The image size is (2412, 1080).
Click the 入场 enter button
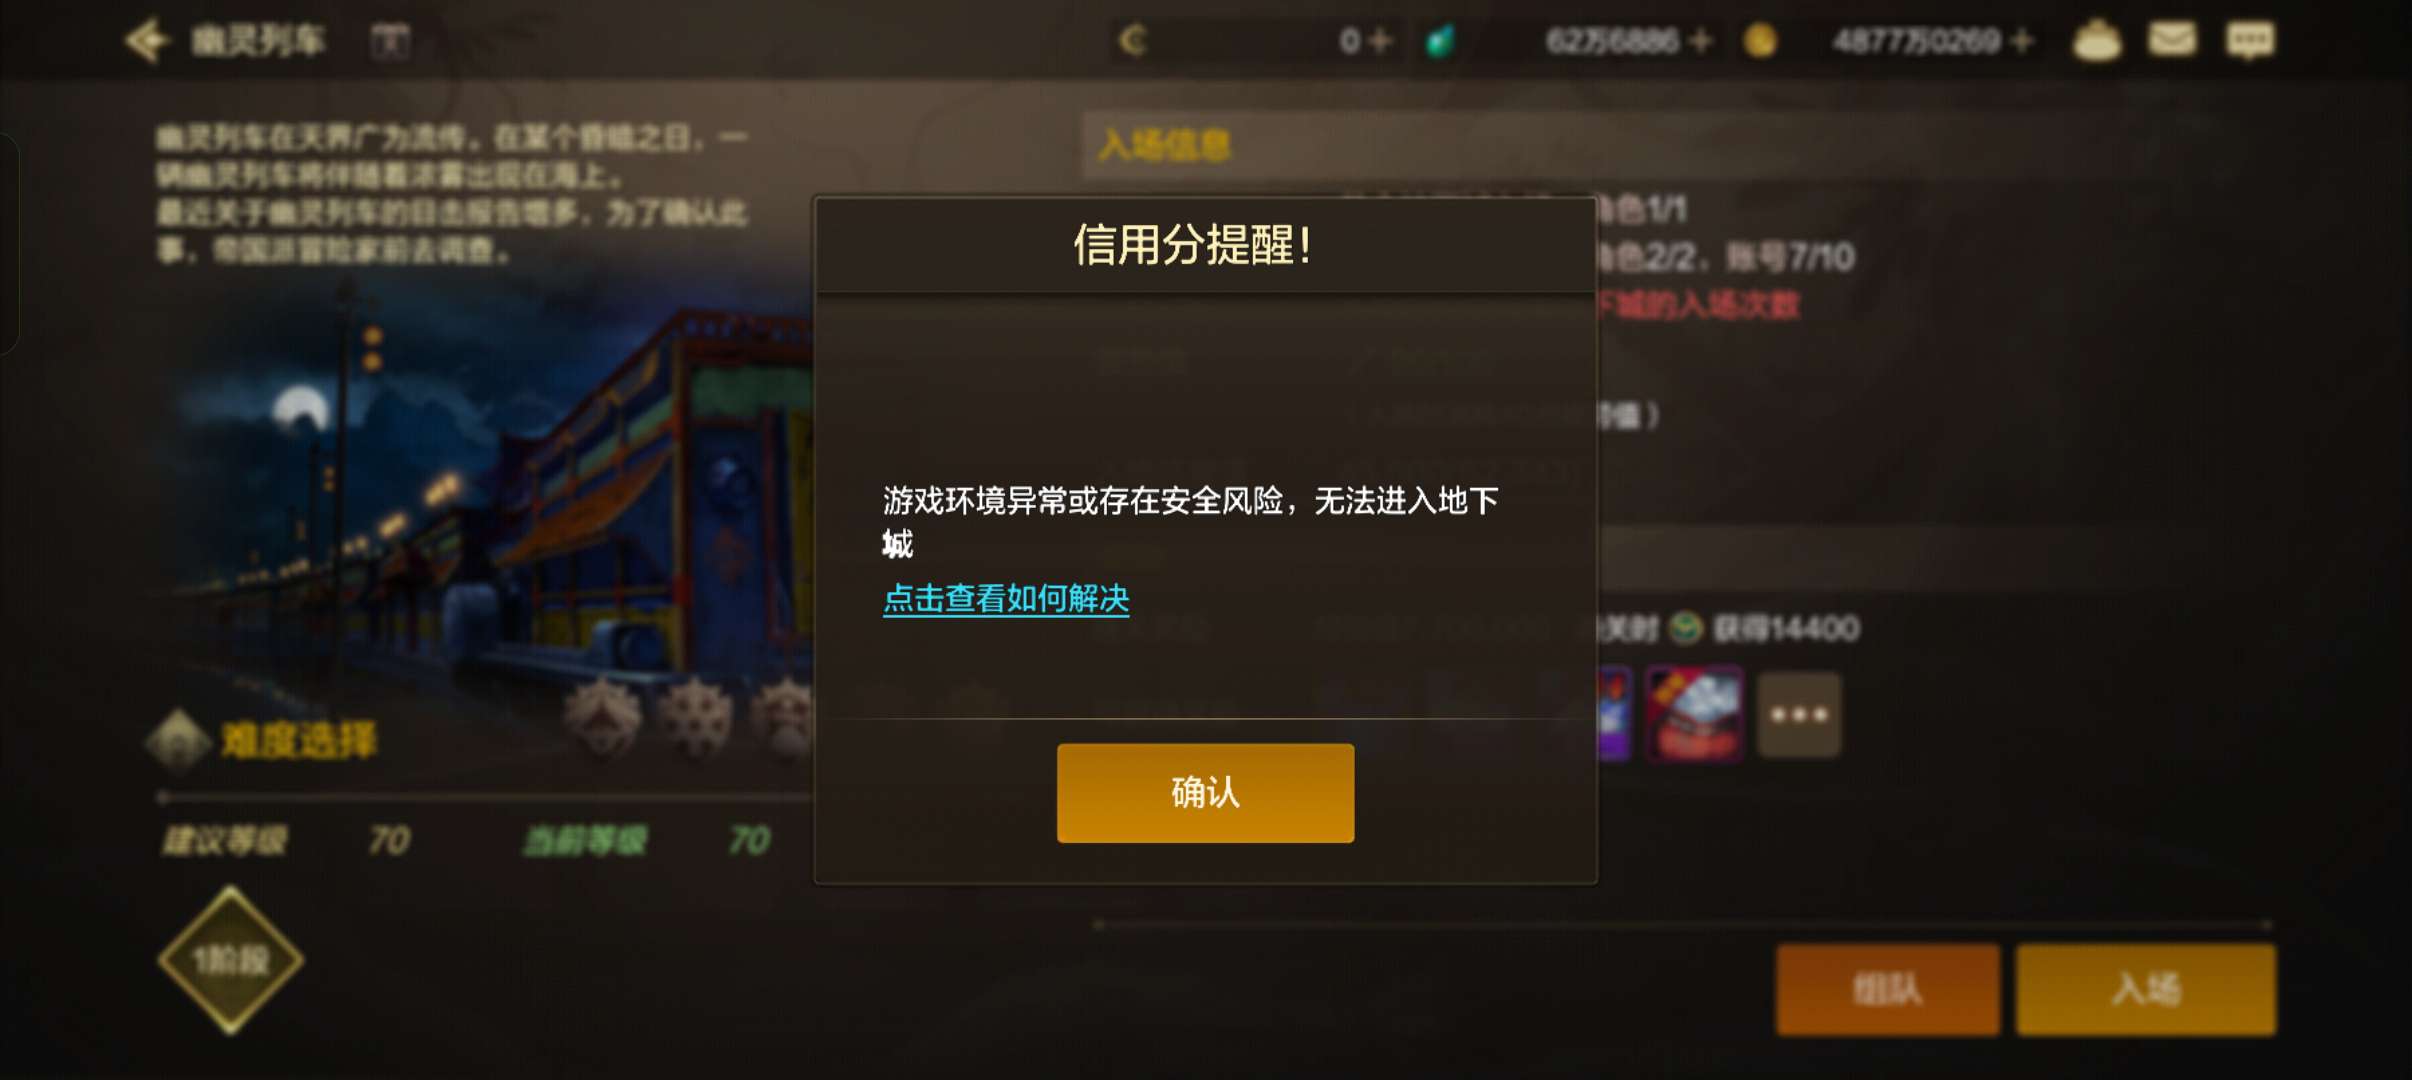pyautogui.click(x=2146, y=990)
